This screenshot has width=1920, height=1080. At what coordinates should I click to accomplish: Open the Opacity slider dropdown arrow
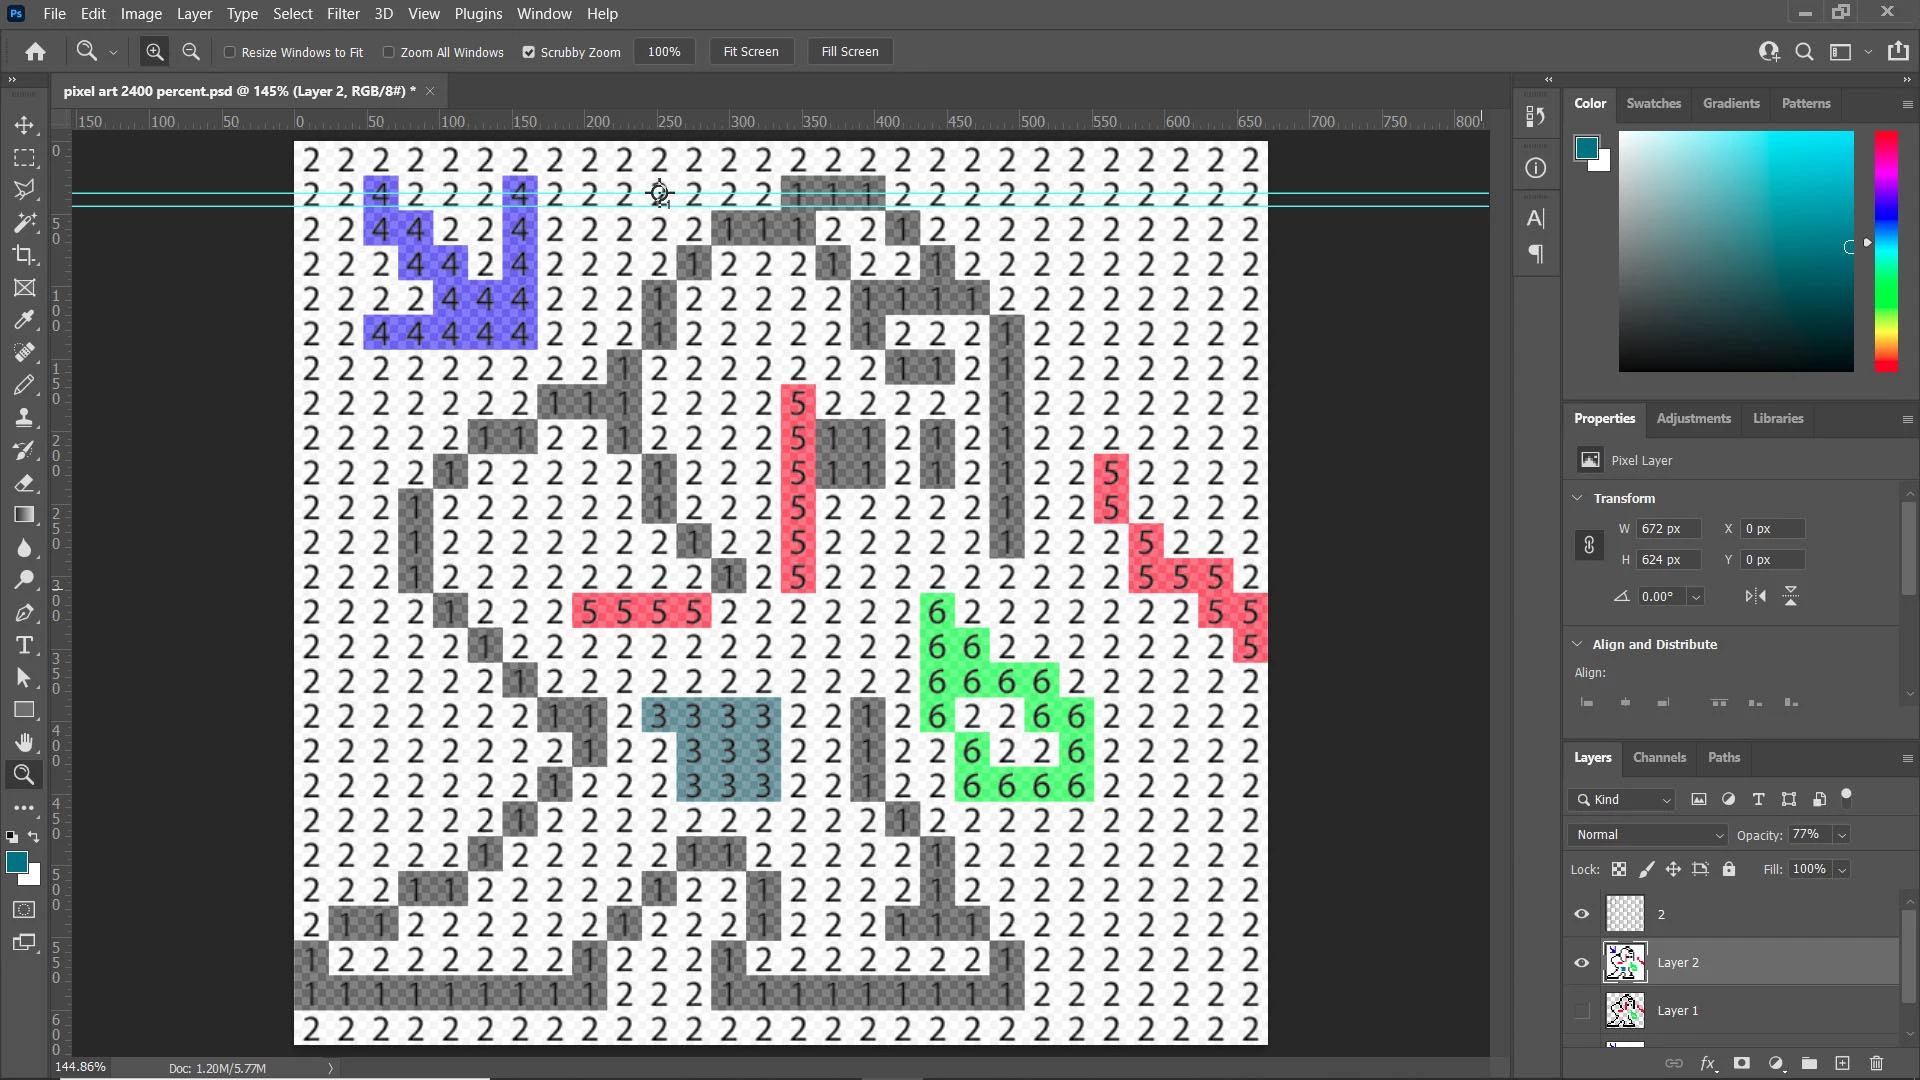[1842, 834]
